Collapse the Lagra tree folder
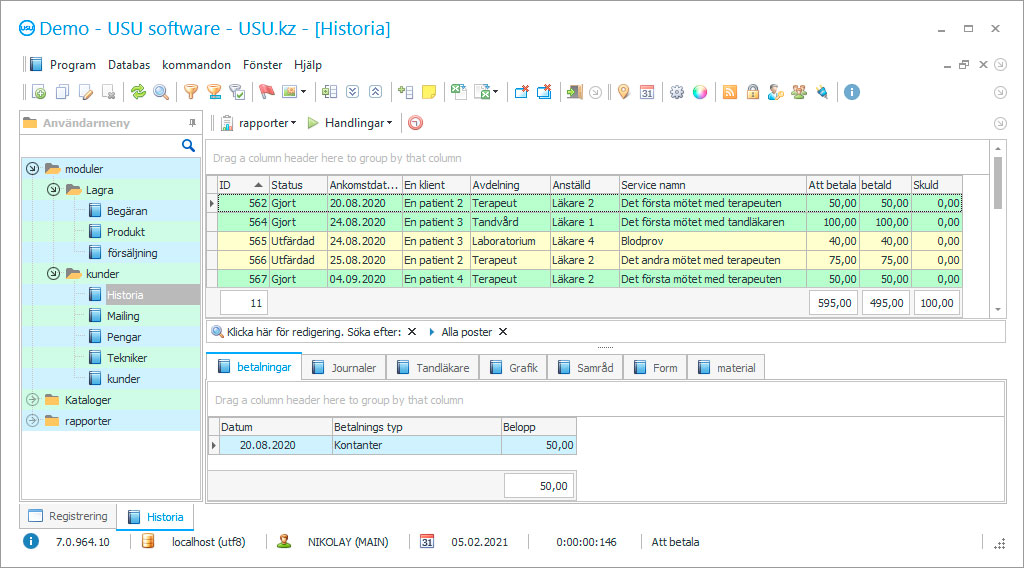 point(53,190)
